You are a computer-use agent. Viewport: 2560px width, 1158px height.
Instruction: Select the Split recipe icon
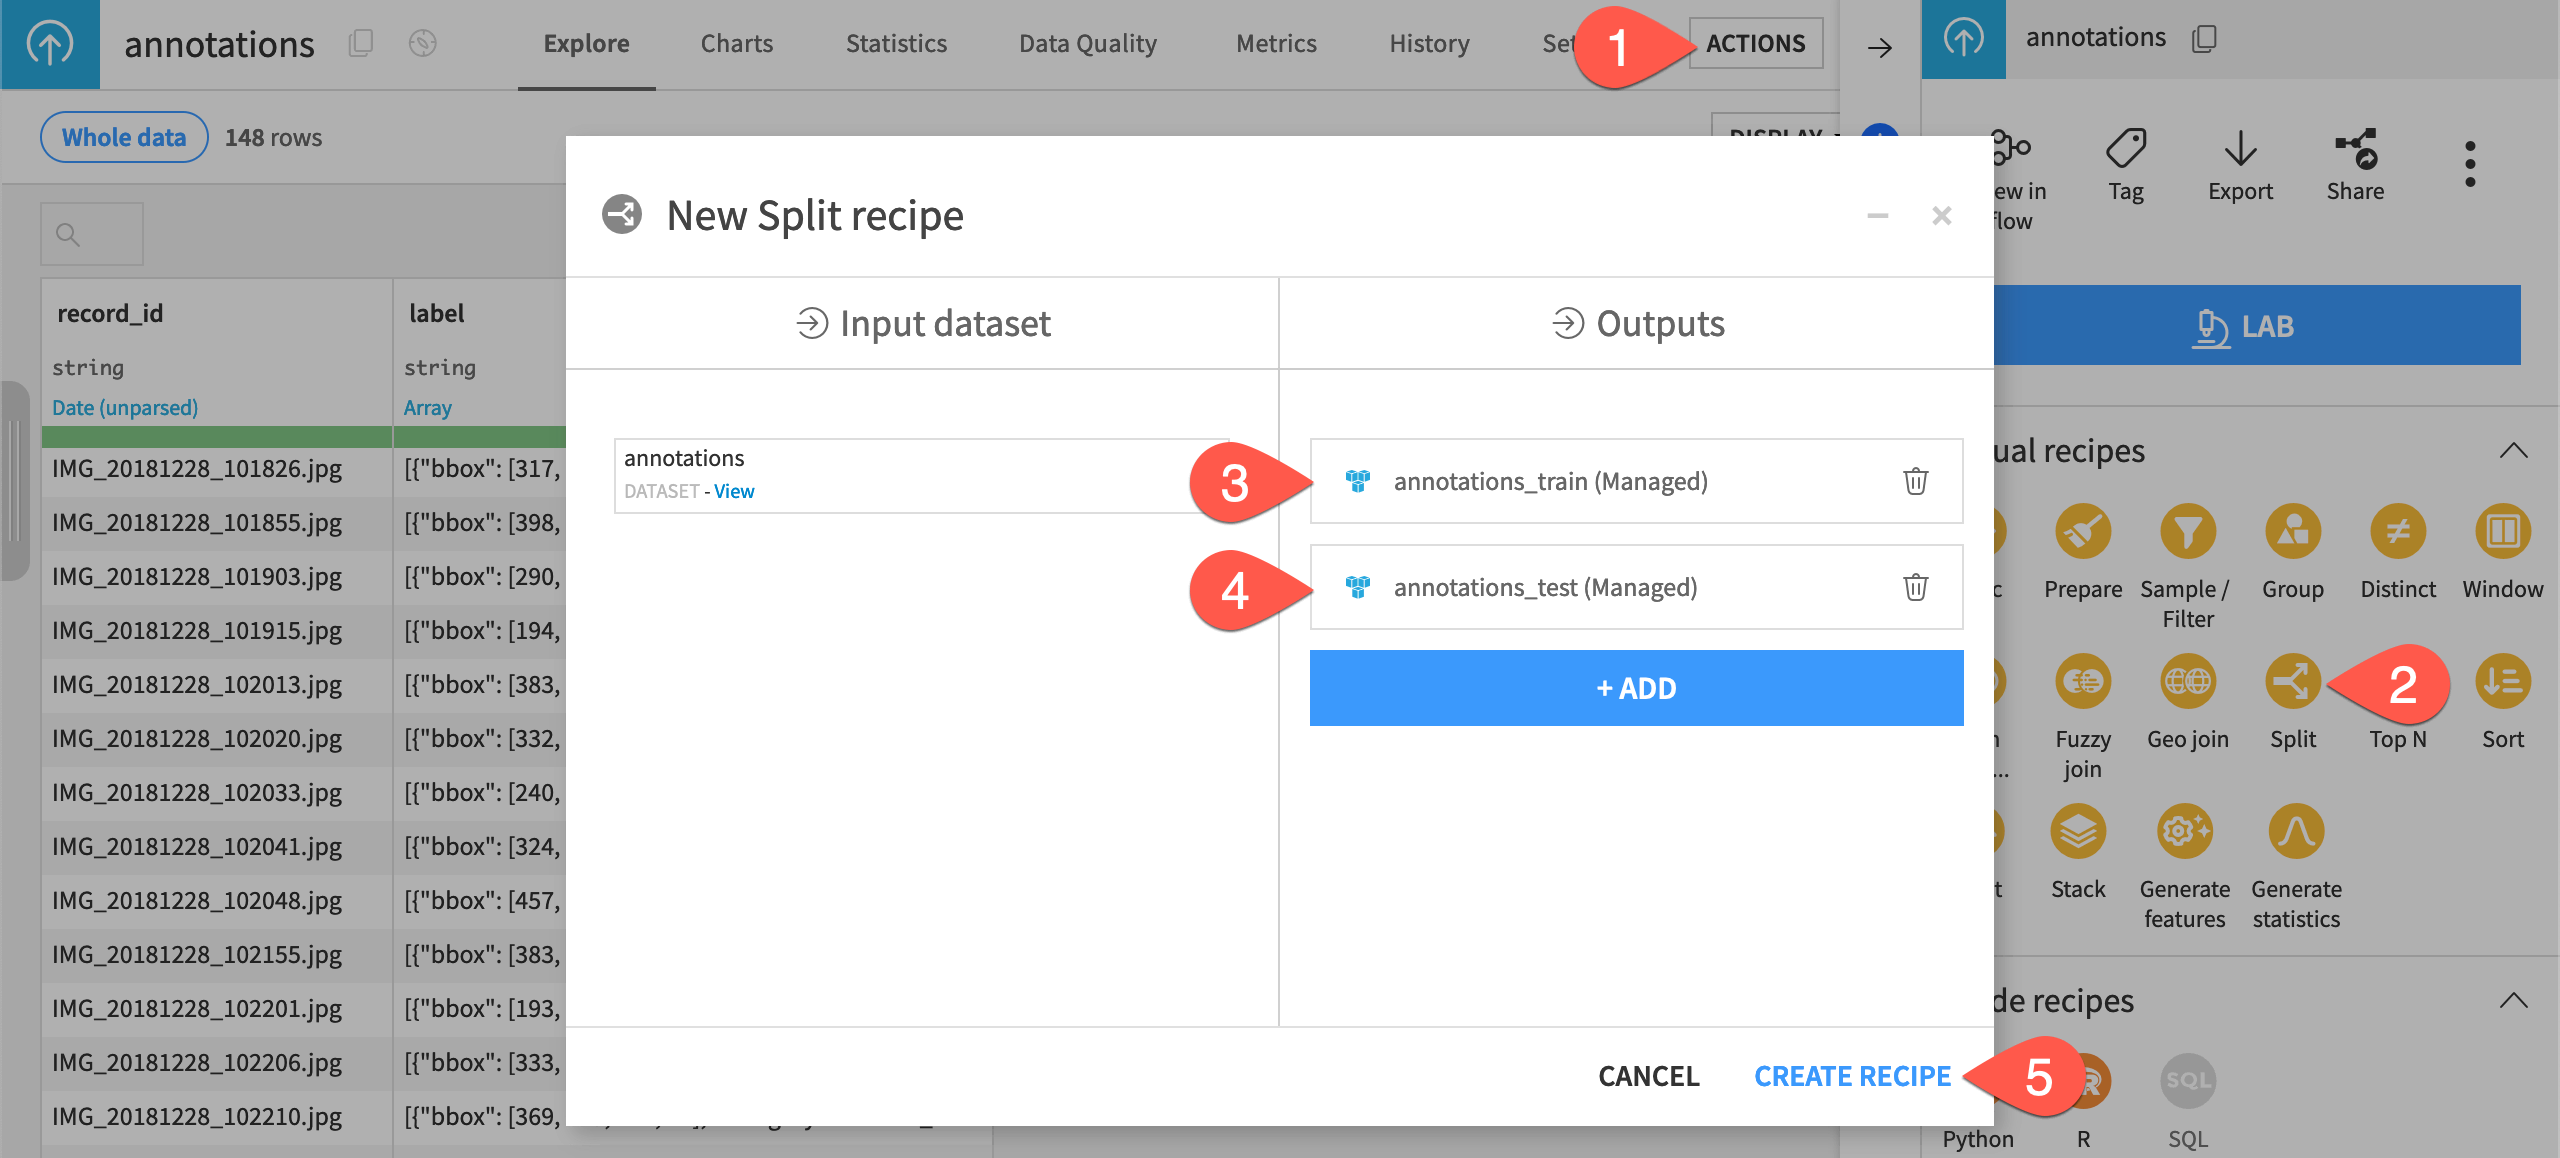pos(2293,681)
